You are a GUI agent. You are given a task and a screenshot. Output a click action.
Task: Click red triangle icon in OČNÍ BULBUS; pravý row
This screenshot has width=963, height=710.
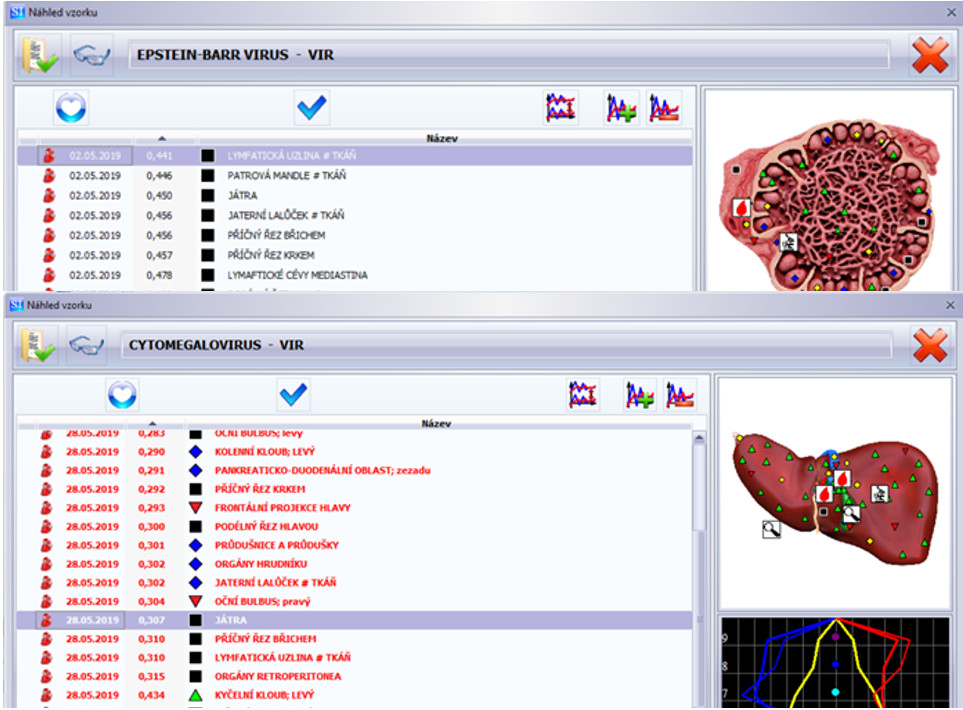coord(195,601)
